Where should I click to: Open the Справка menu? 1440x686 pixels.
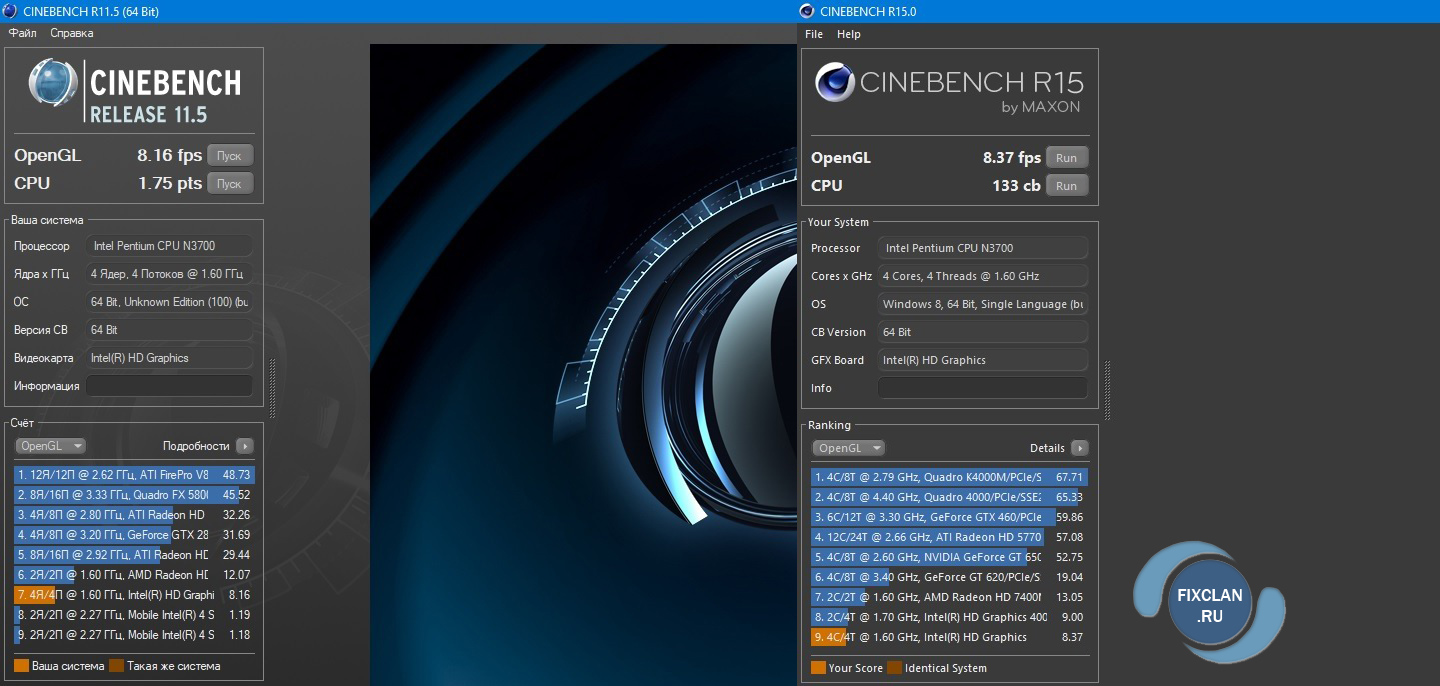coord(72,33)
